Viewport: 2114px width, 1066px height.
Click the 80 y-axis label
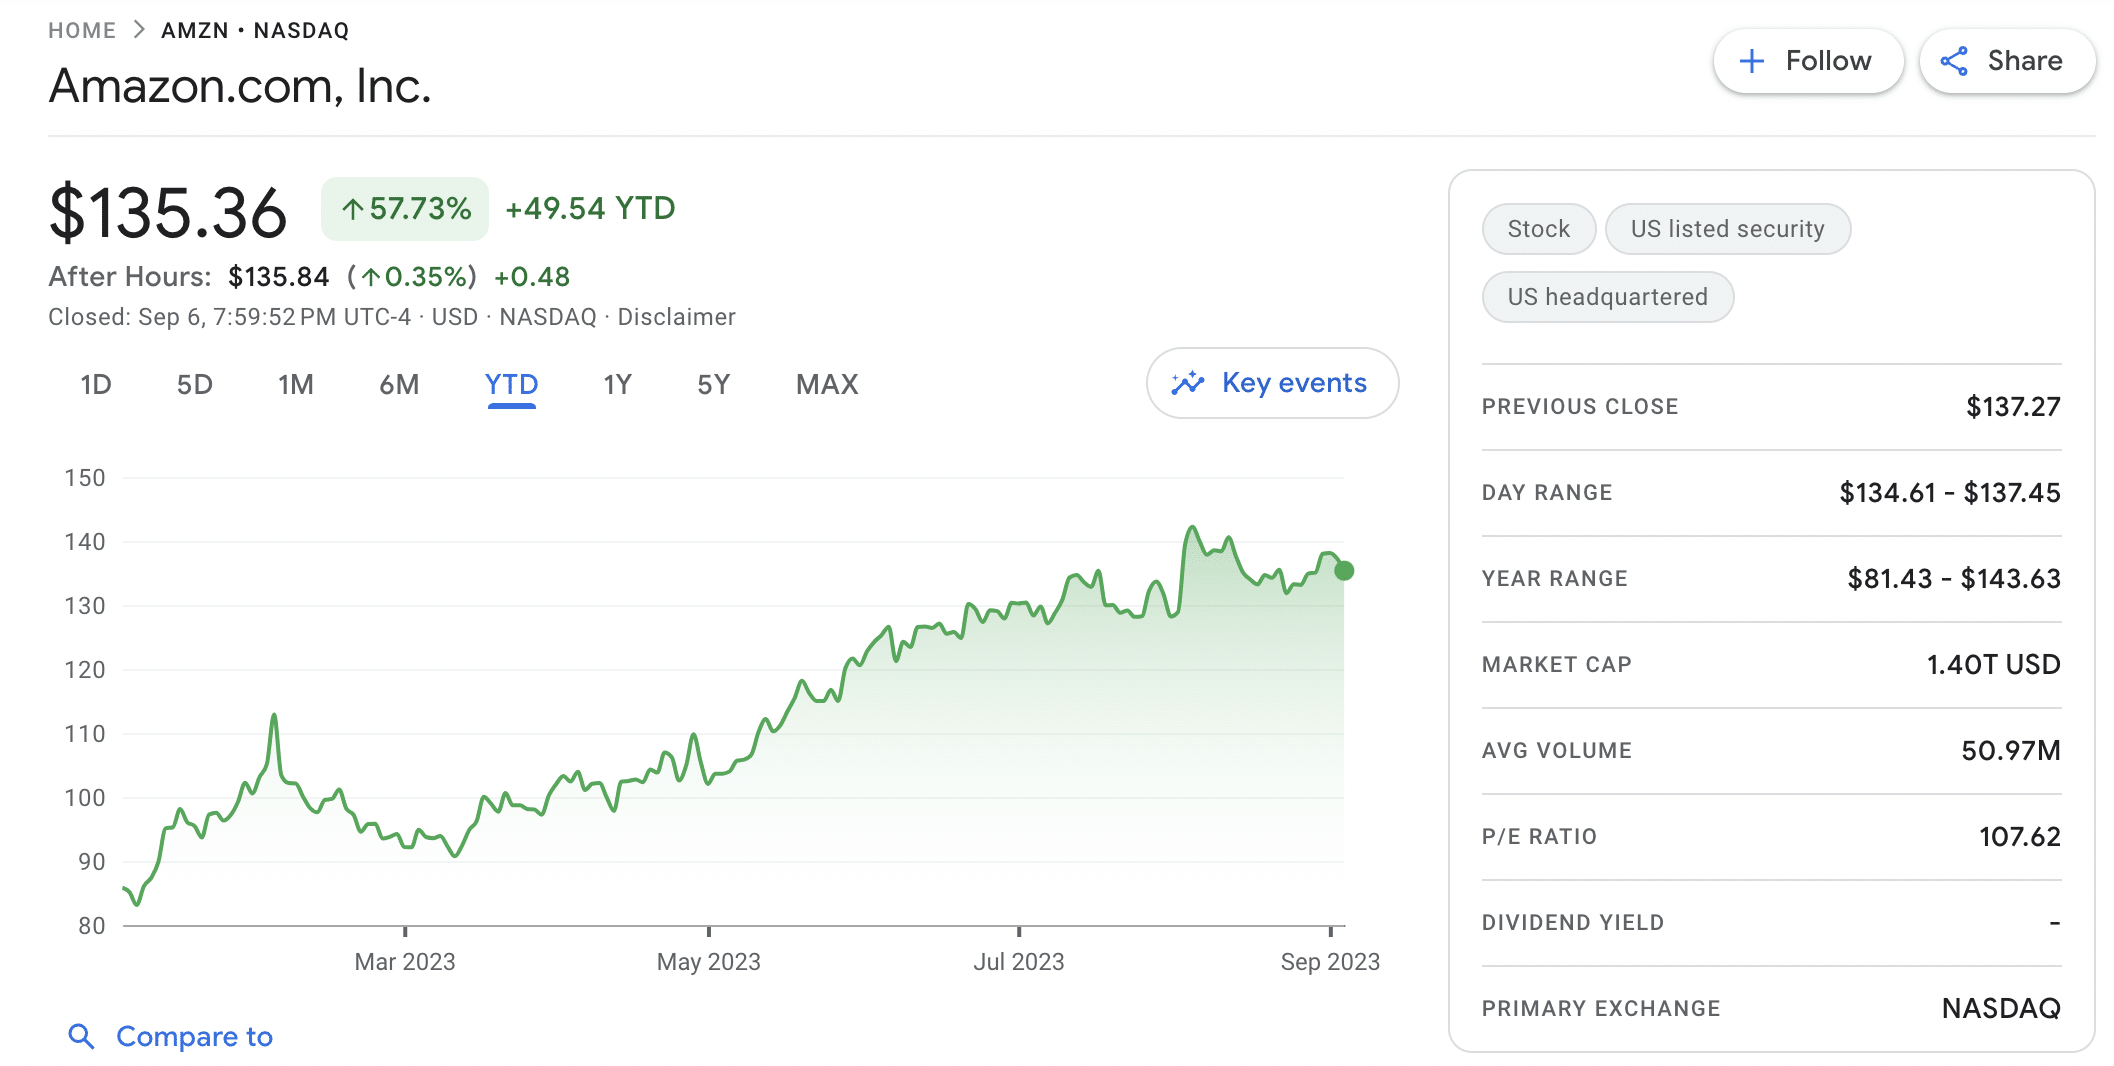tap(92, 926)
